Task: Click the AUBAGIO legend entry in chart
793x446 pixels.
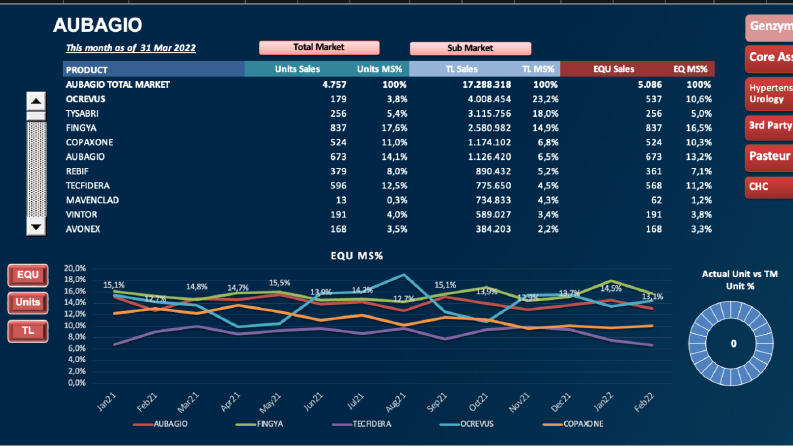Action: pos(160,424)
